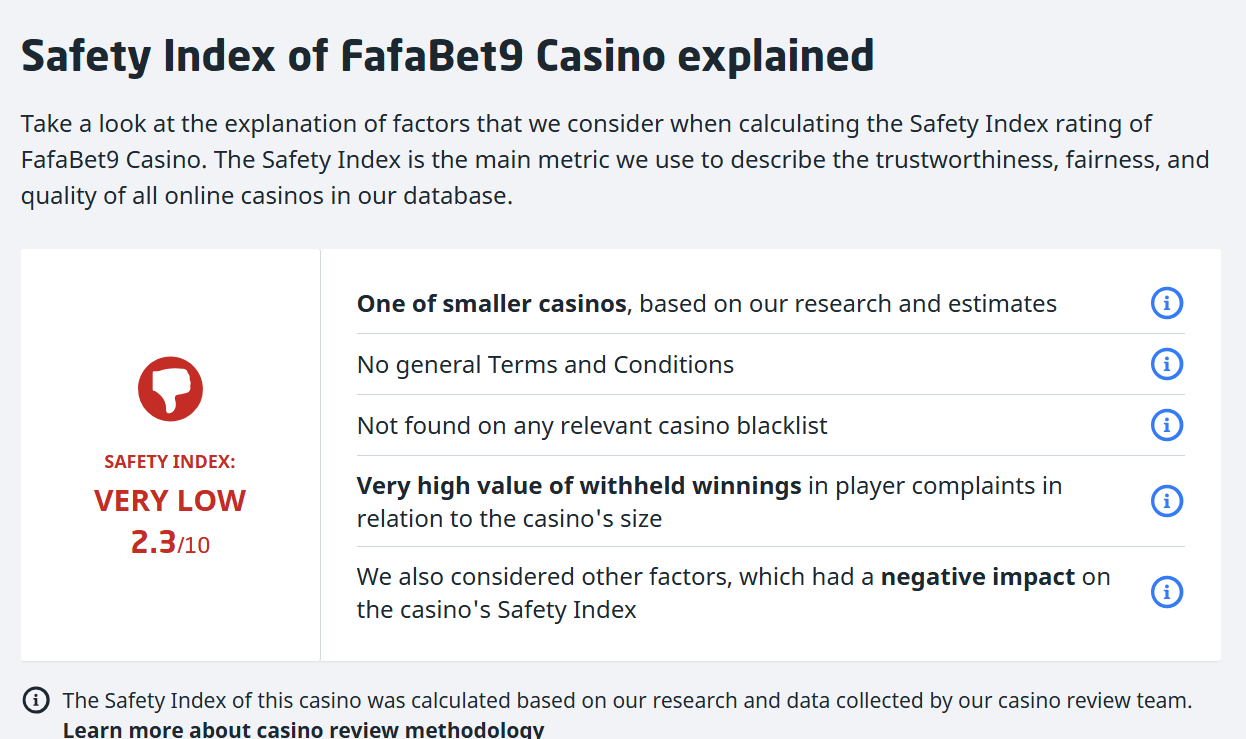Select the "One of smaller casinos" bold text
The width and height of the screenshot is (1246, 739).
click(x=491, y=303)
